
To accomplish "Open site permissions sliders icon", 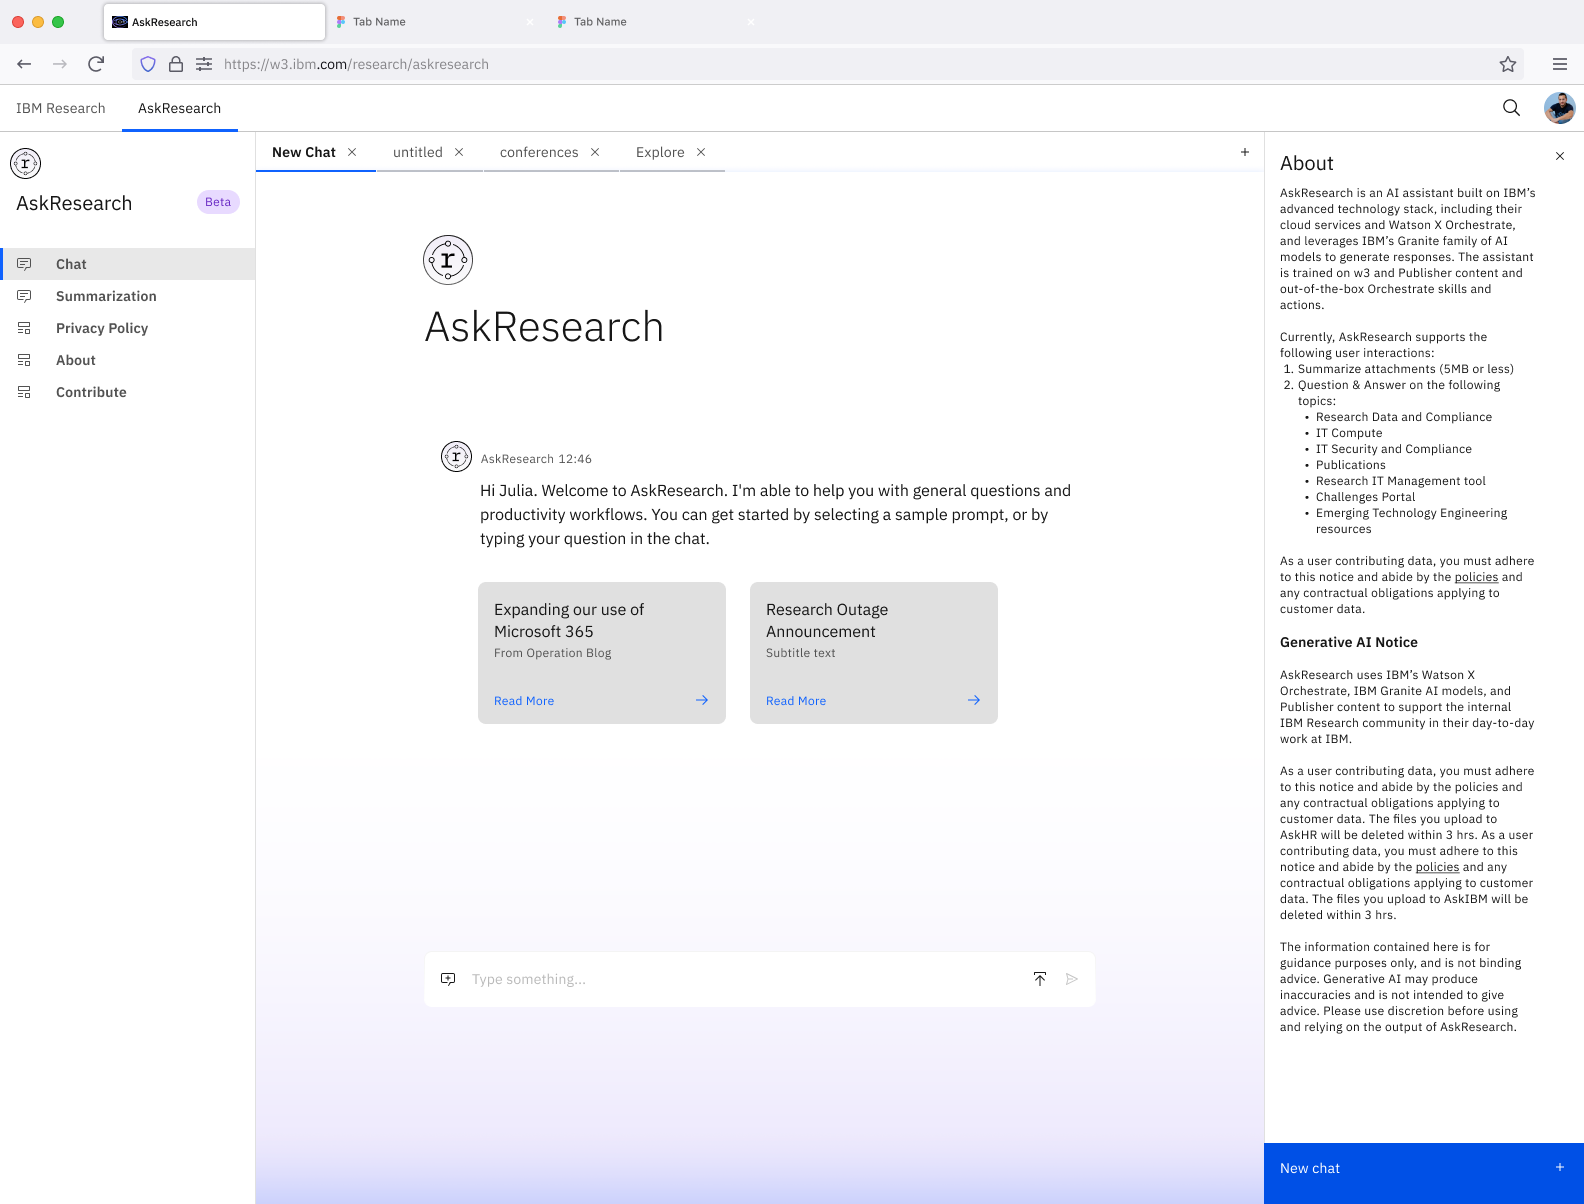I will click(204, 64).
